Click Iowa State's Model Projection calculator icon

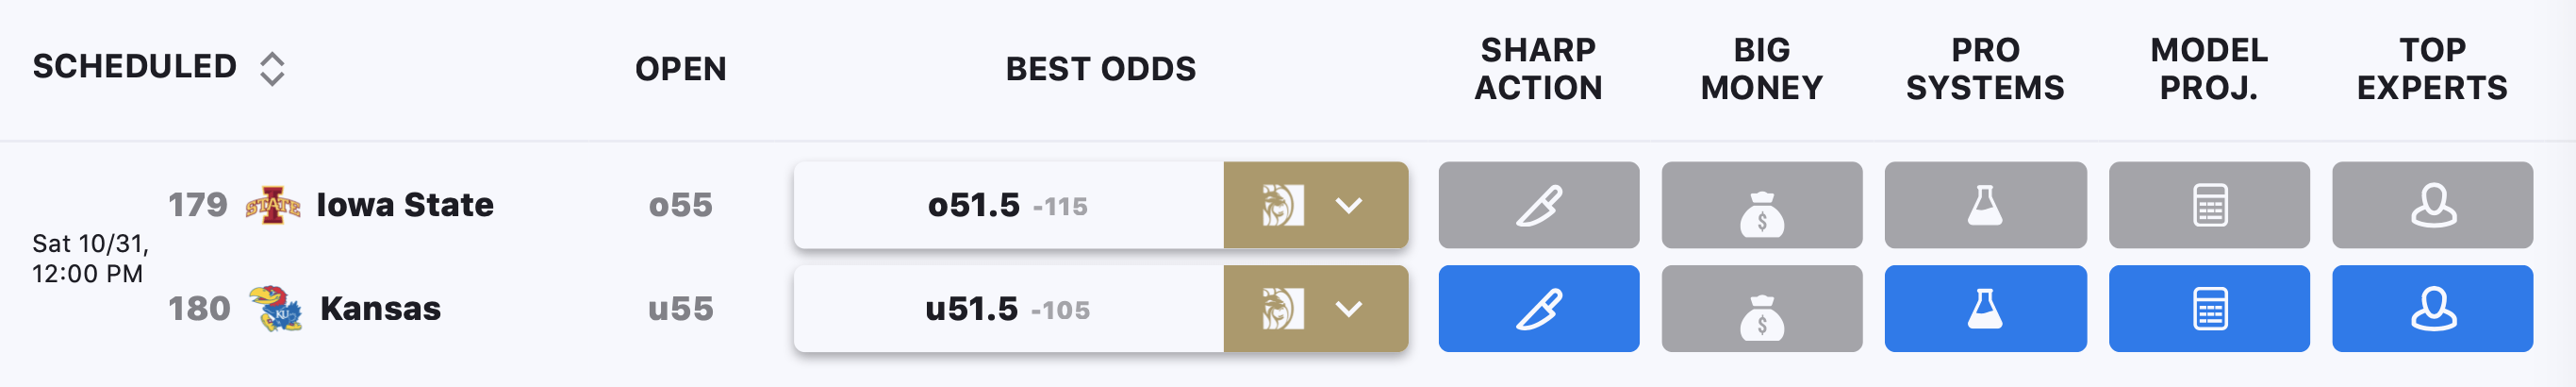(2209, 205)
